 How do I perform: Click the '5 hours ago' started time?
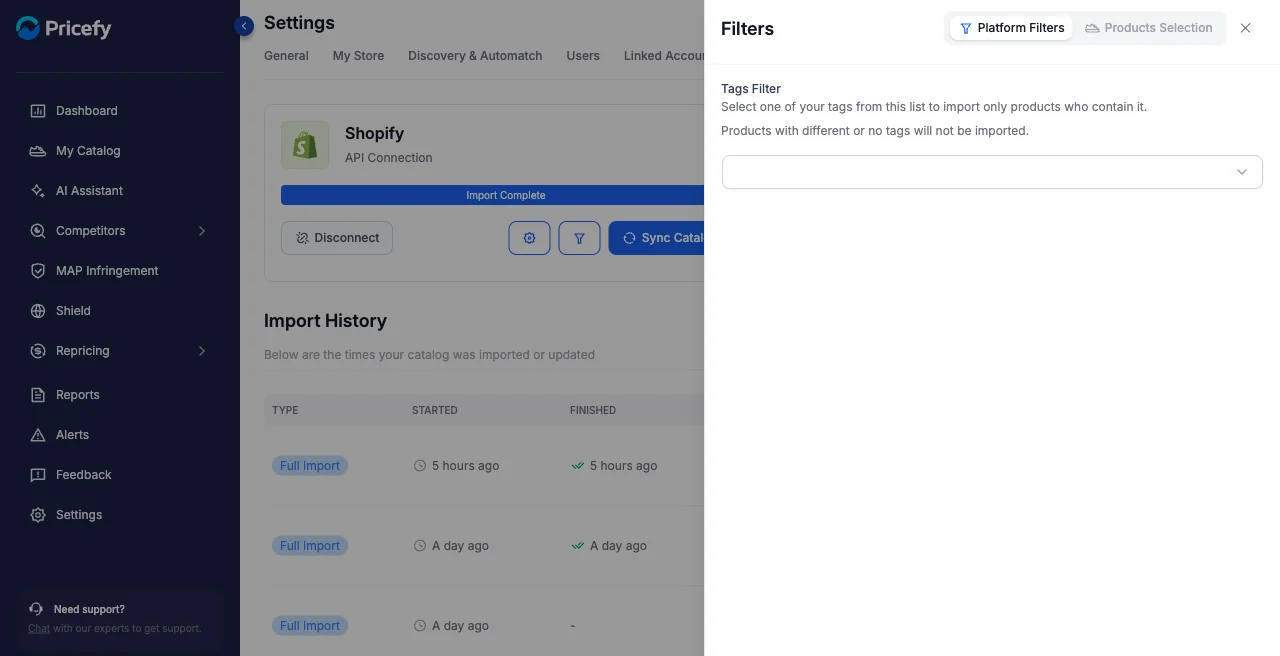click(x=465, y=466)
